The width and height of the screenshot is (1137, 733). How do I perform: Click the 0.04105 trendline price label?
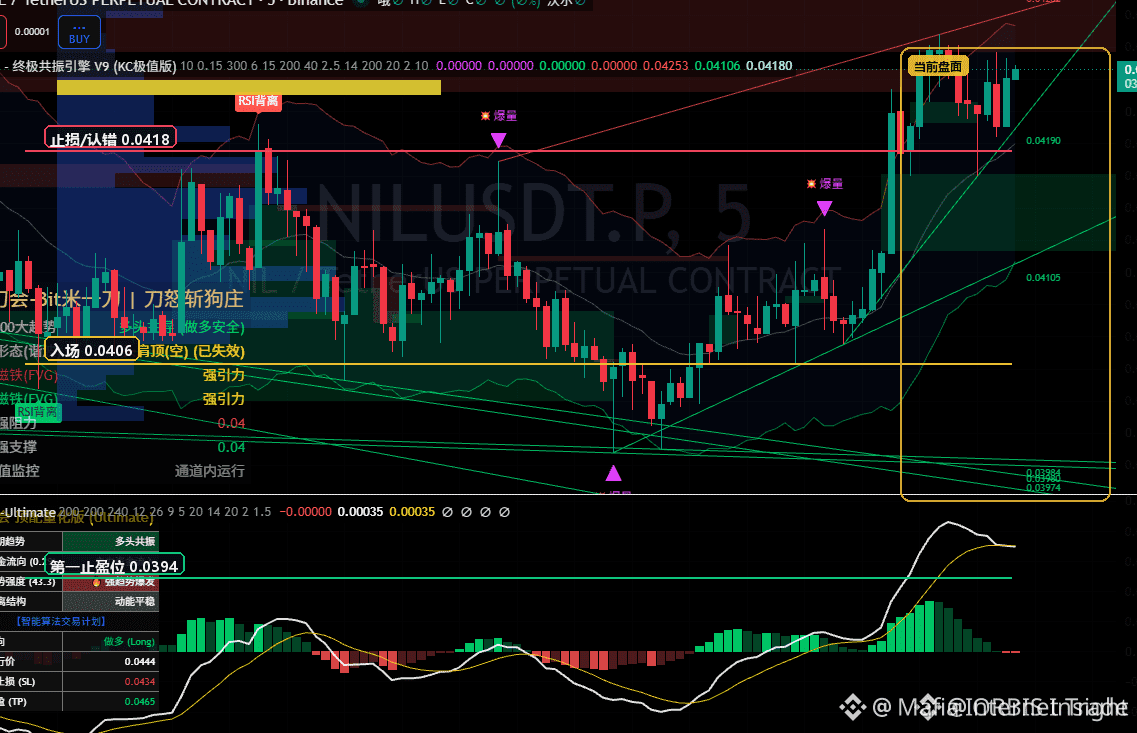tap(1043, 278)
